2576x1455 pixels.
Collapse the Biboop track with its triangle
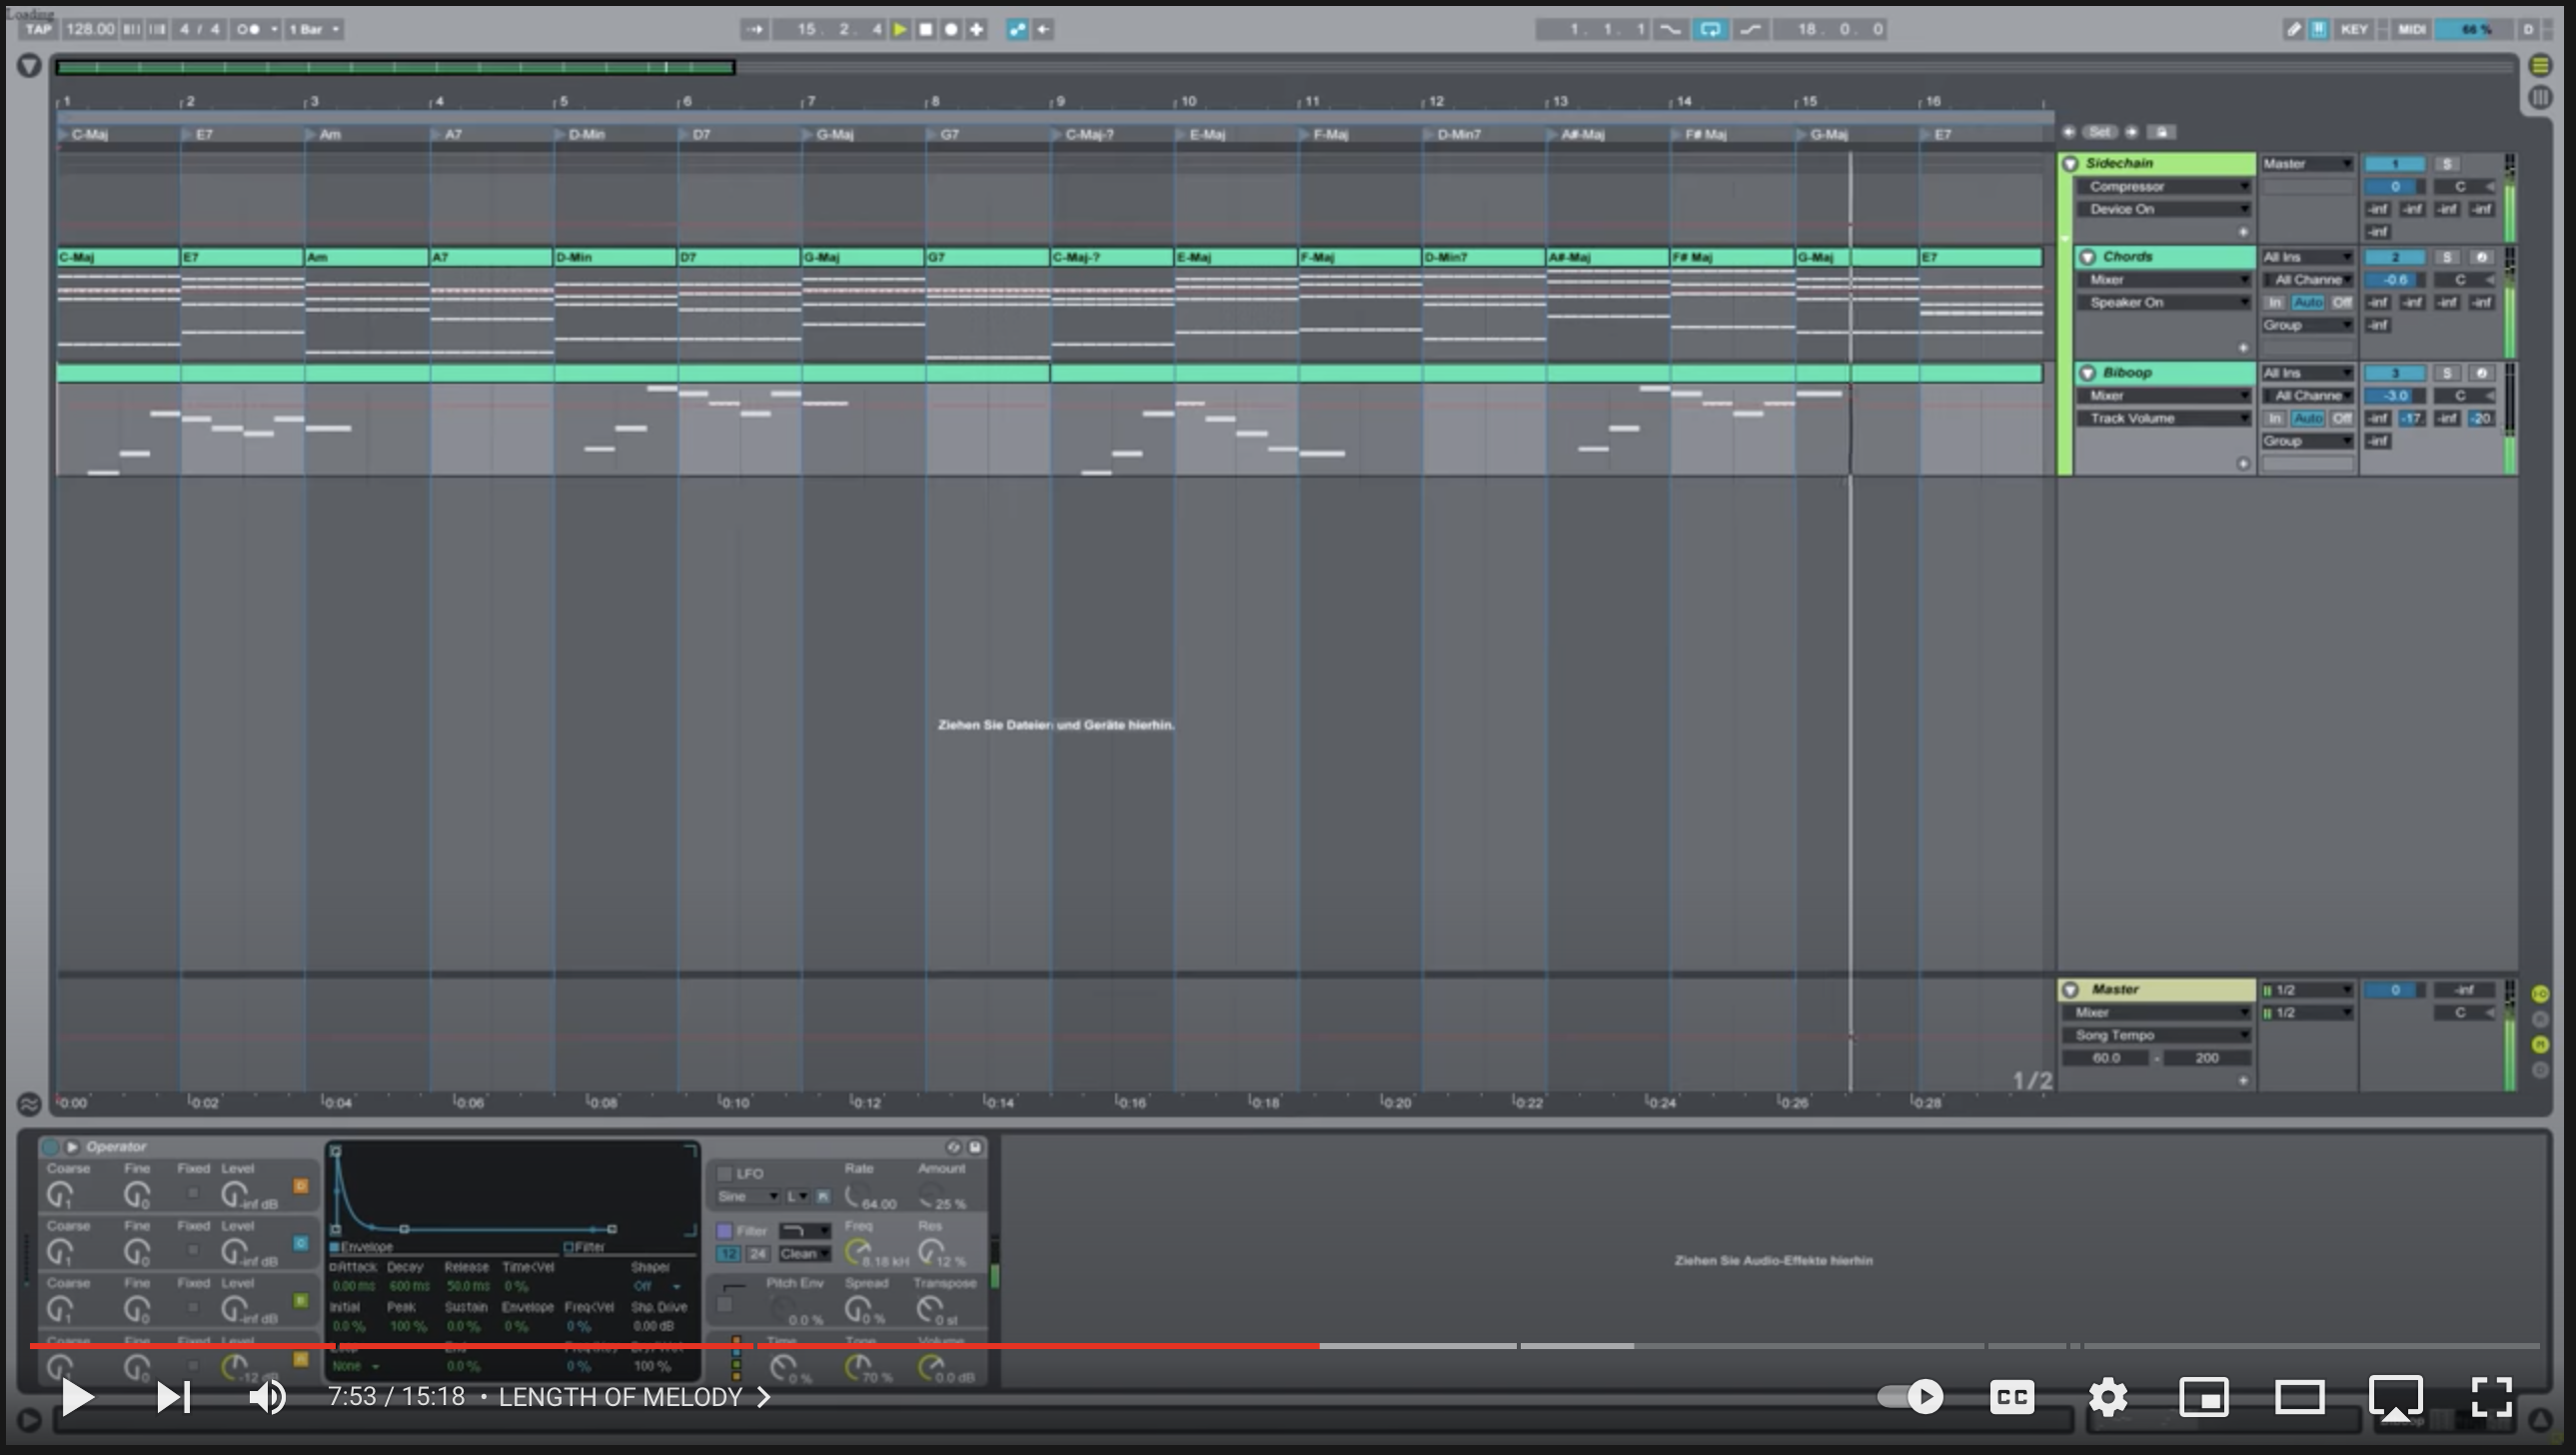[2087, 373]
